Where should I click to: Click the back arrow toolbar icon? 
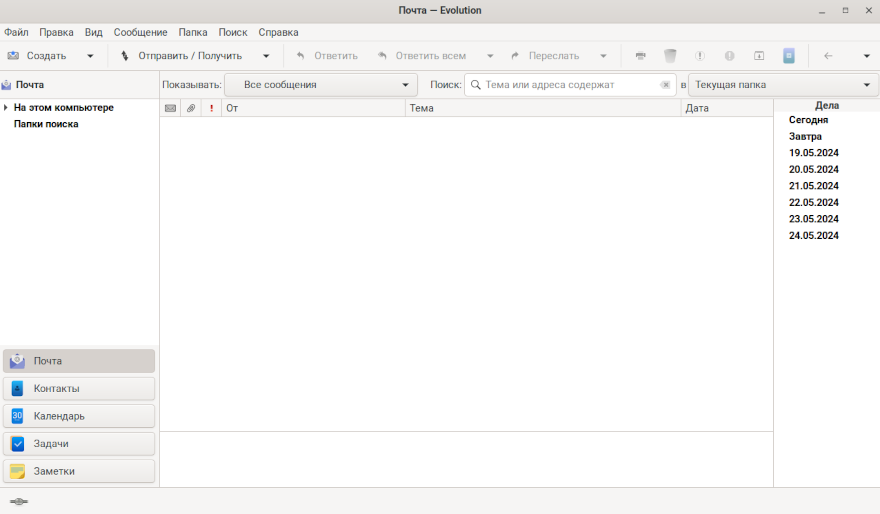828,56
